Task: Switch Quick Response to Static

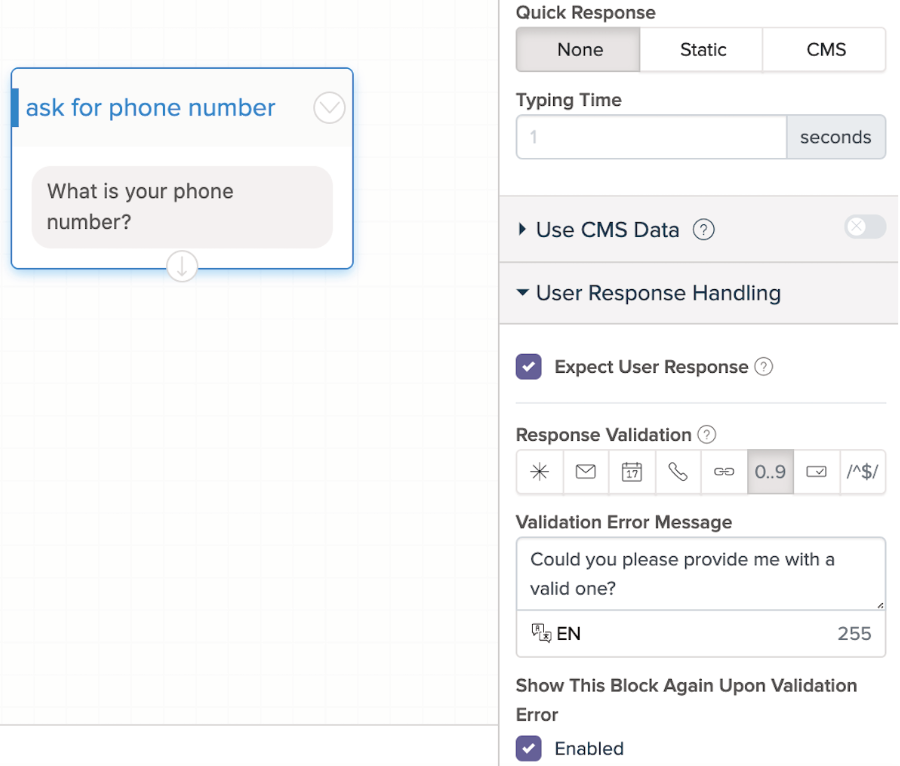Action: click(x=702, y=50)
